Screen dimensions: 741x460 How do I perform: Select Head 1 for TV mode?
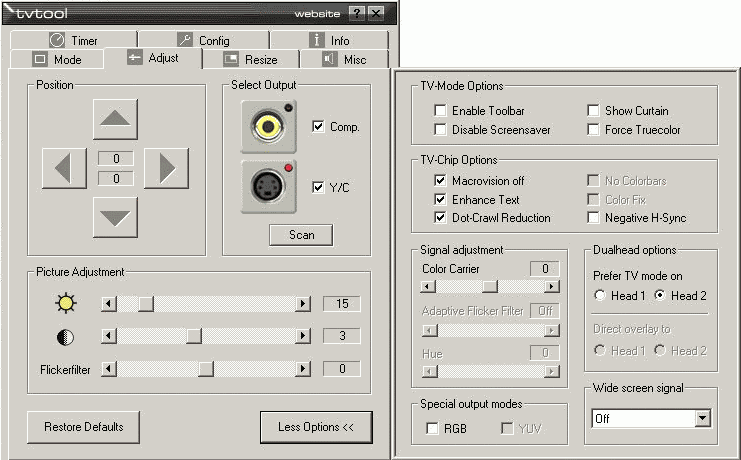click(x=600, y=295)
